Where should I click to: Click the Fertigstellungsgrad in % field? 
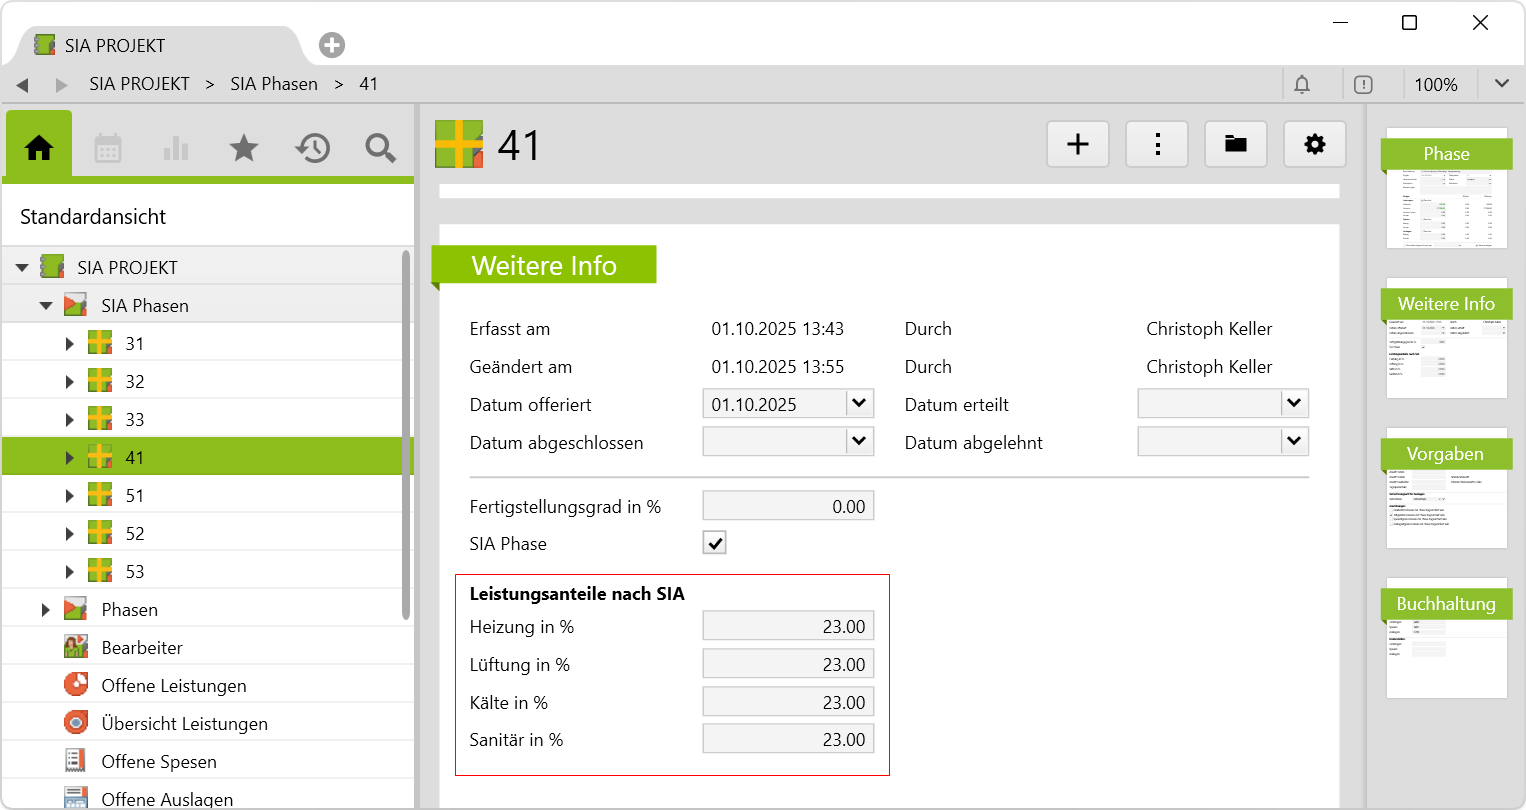(x=788, y=507)
